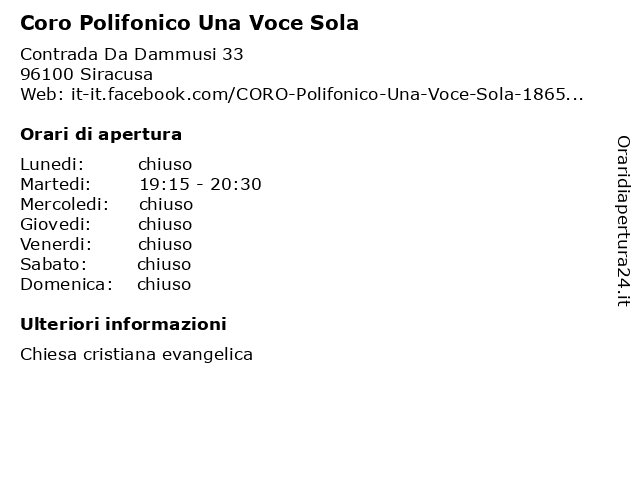This screenshot has width=640, height=480.
Task: Select the Martedì day label
Action: [56, 184]
